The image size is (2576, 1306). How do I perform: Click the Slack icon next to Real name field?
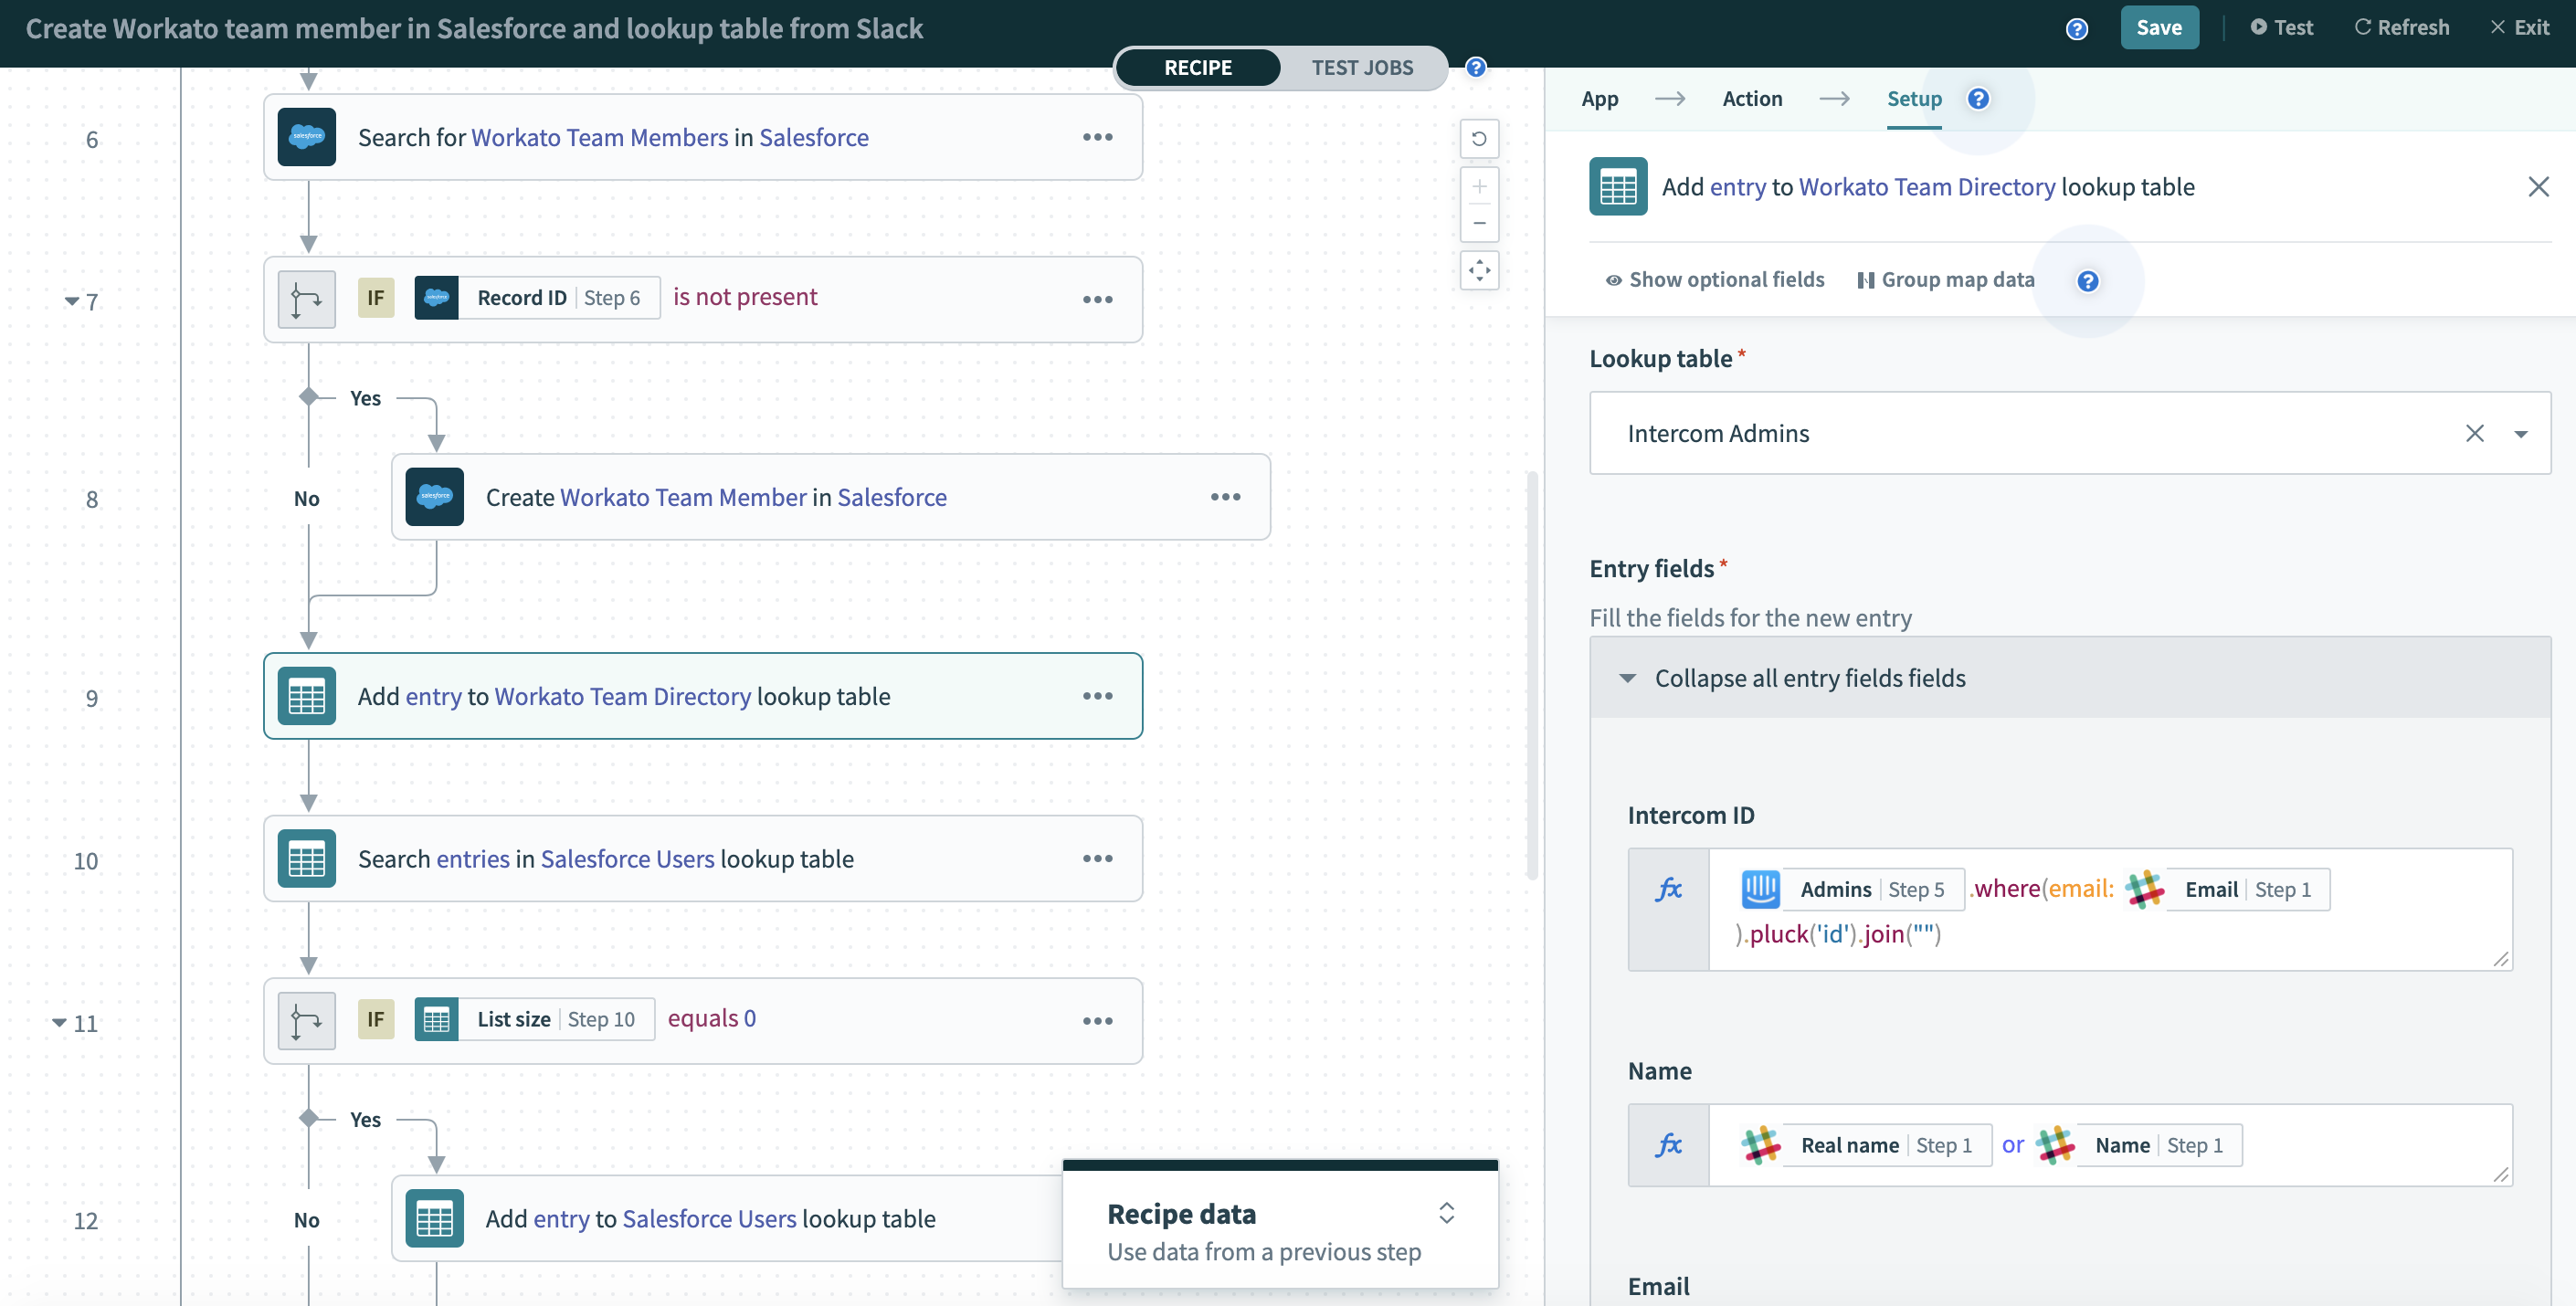click(x=1760, y=1144)
